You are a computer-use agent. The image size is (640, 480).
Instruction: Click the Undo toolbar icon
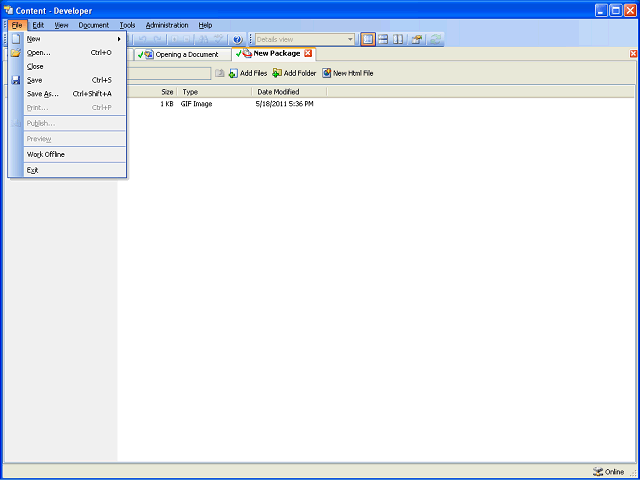click(x=142, y=40)
